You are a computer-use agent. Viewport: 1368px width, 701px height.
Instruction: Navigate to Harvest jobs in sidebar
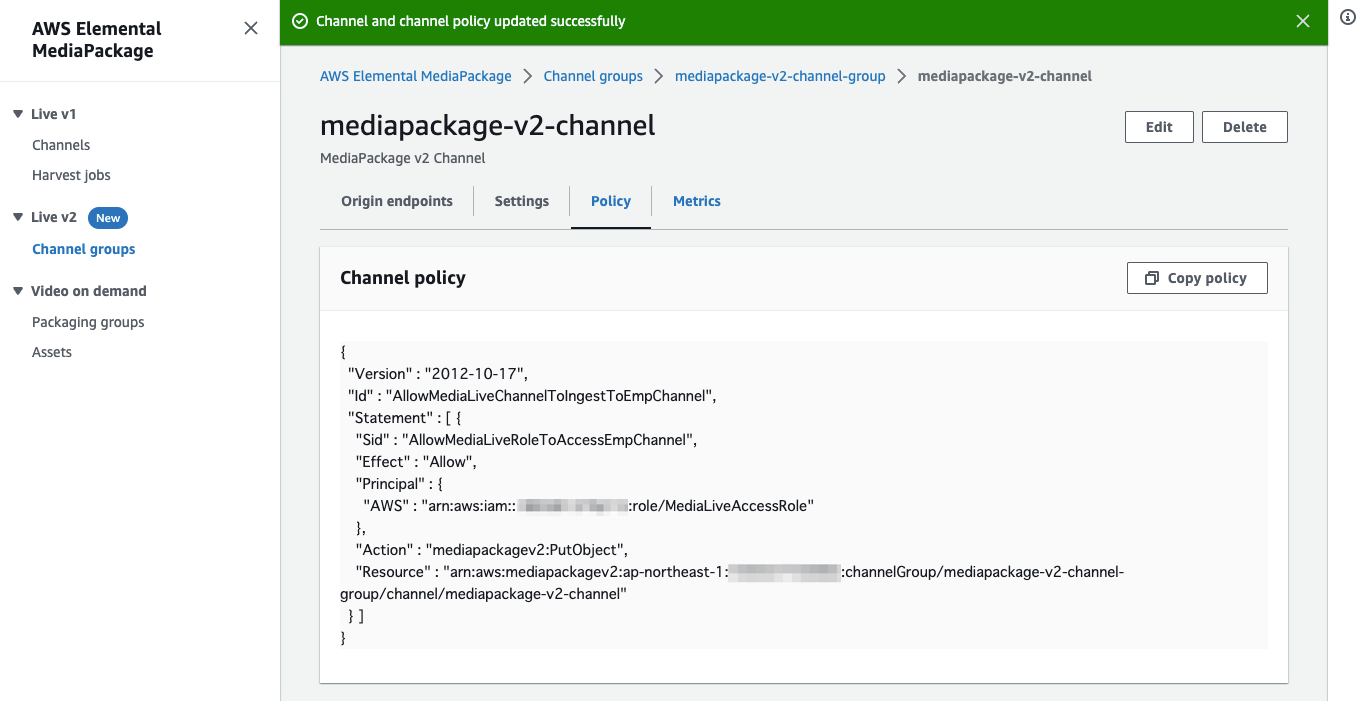click(71, 174)
